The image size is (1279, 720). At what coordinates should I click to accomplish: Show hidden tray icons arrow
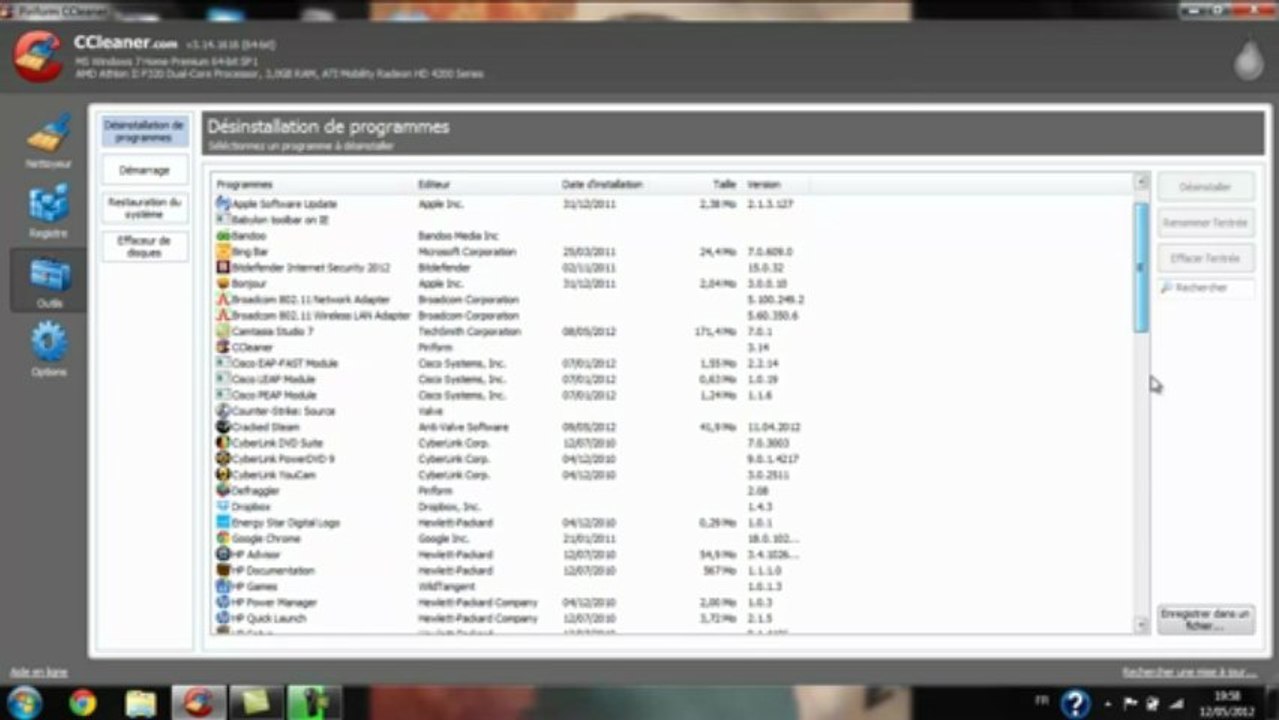(x=1107, y=703)
